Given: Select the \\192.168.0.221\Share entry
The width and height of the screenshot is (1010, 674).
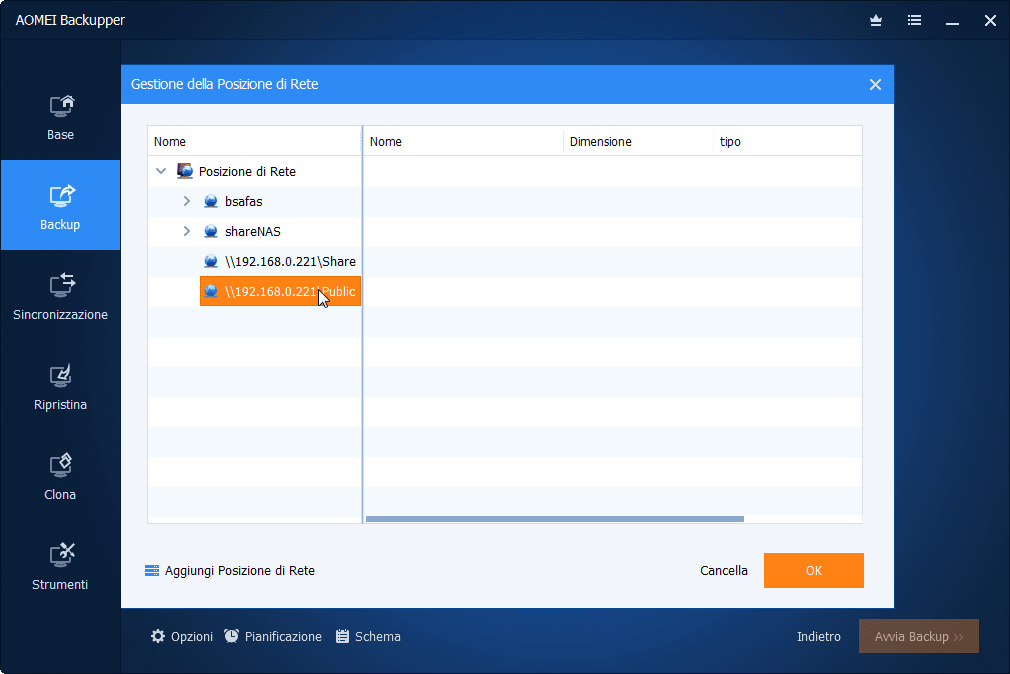Looking at the screenshot, I should tap(290, 262).
